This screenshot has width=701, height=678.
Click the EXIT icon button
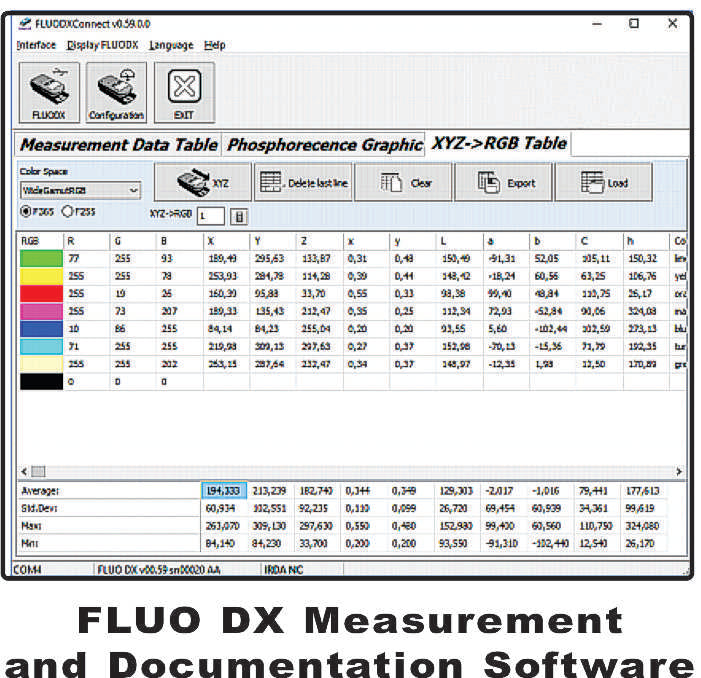point(183,94)
